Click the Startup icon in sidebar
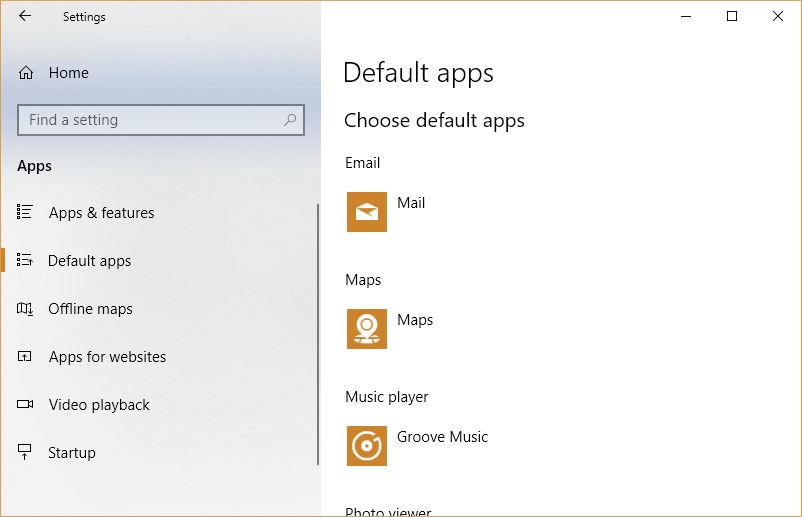This screenshot has width=802, height=517. (25, 452)
